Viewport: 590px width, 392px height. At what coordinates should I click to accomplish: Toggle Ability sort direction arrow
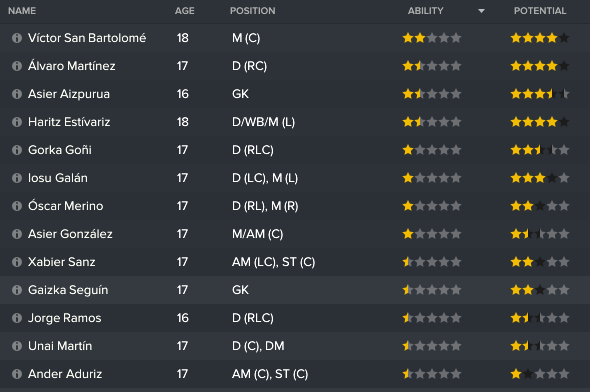click(x=481, y=11)
